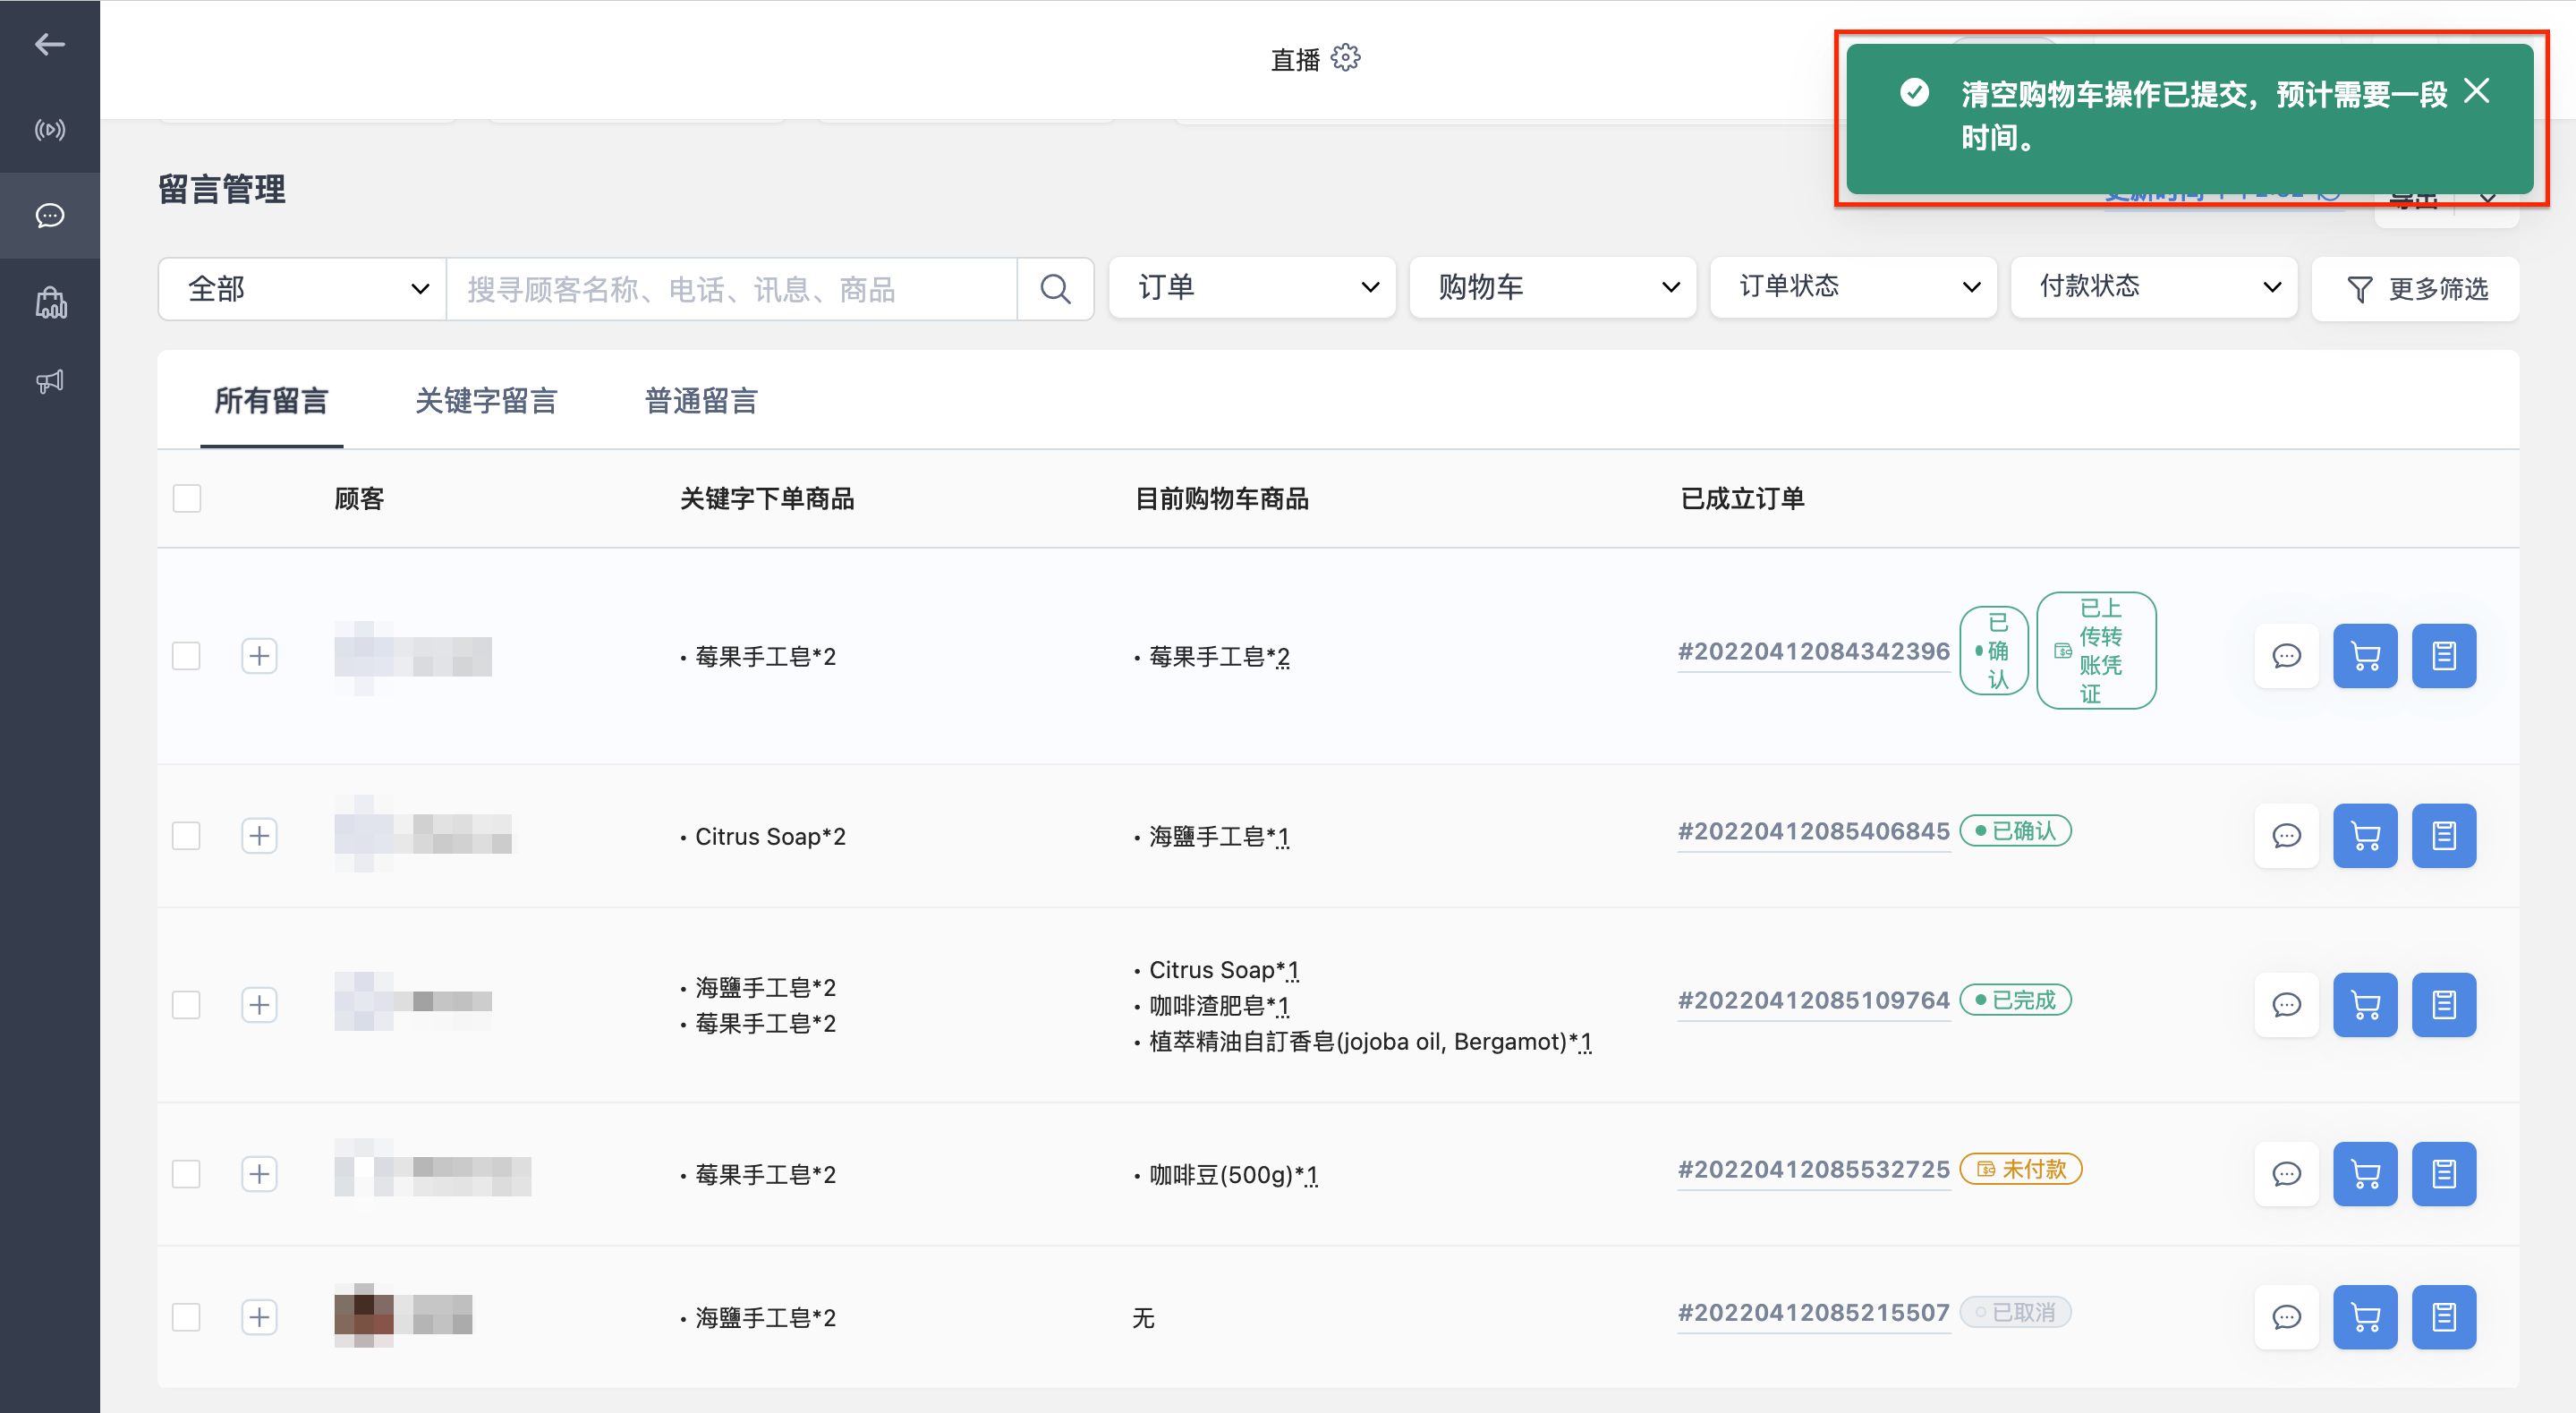This screenshot has width=2576, height=1413.
Task: Toggle the select-all checkbox in table header
Action: click(x=187, y=498)
